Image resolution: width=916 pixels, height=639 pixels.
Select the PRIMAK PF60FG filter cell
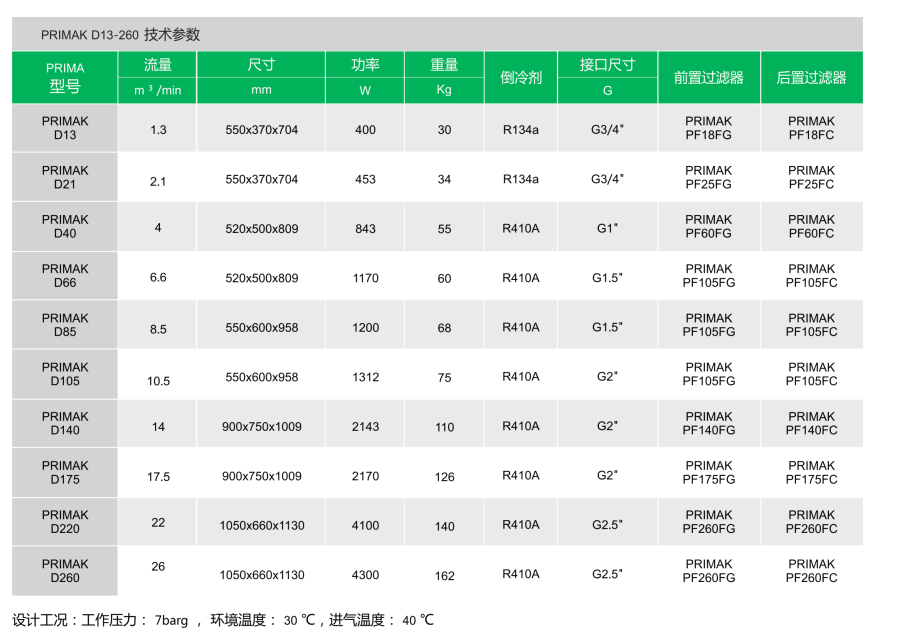pos(708,227)
